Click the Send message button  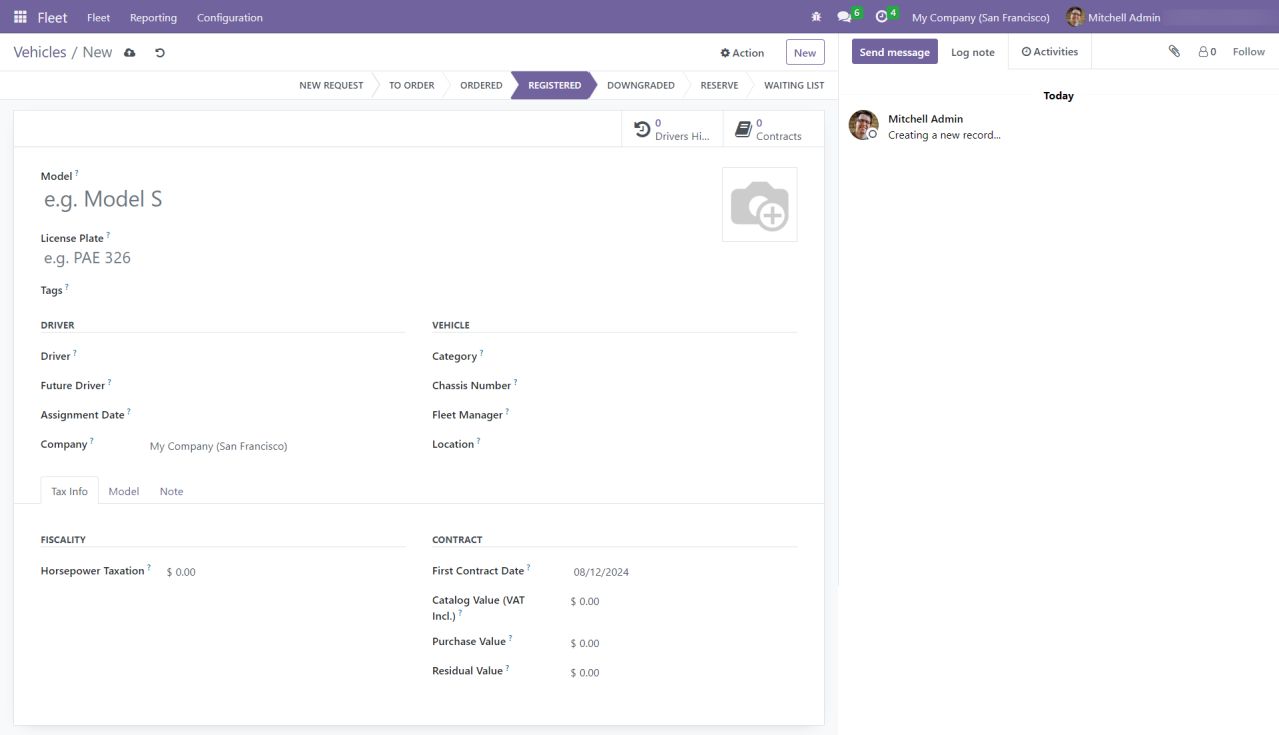coord(894,52)
